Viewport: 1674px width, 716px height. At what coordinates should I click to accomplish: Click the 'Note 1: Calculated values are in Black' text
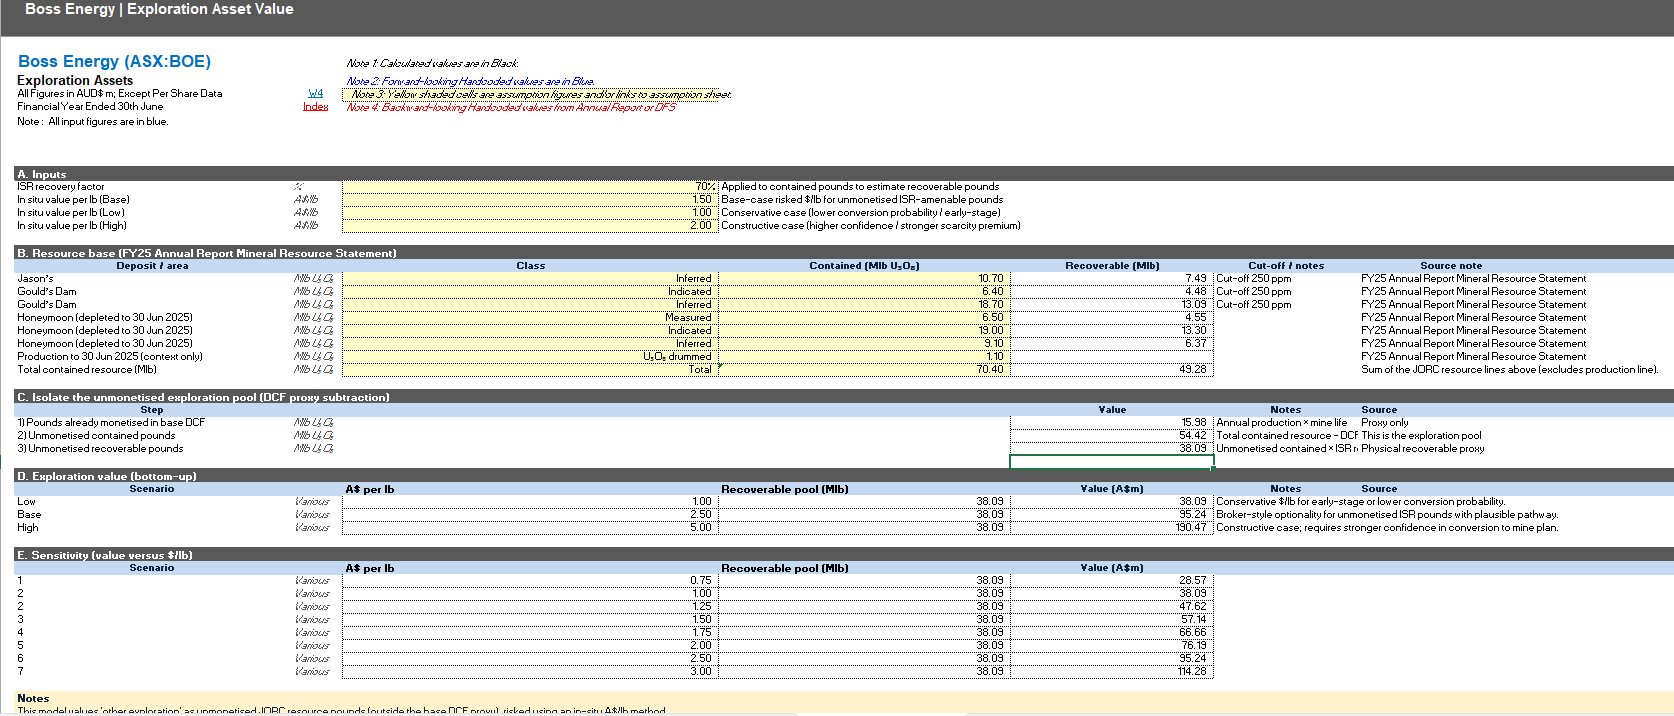coord(432,63)
